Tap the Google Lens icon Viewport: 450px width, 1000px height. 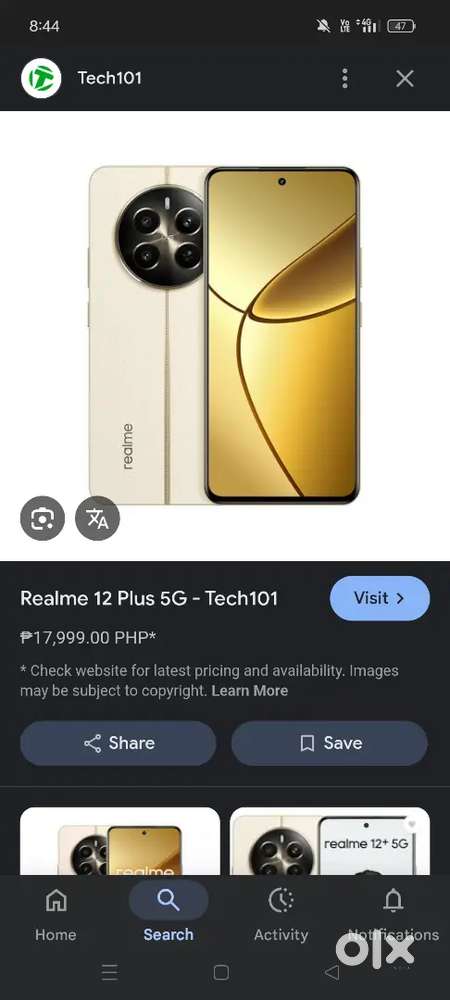[42, 518]
